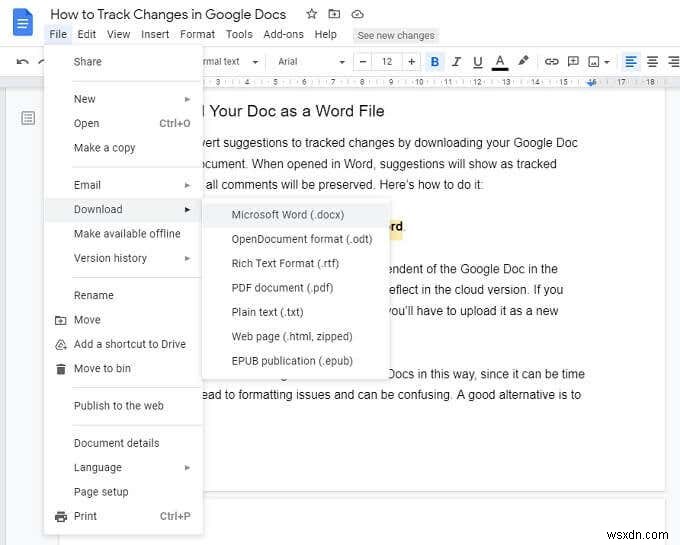Image resolution: width=680 pixels, height=545 pixels.
Task: Click Move to bin trash icon
Action: point(61,369)
